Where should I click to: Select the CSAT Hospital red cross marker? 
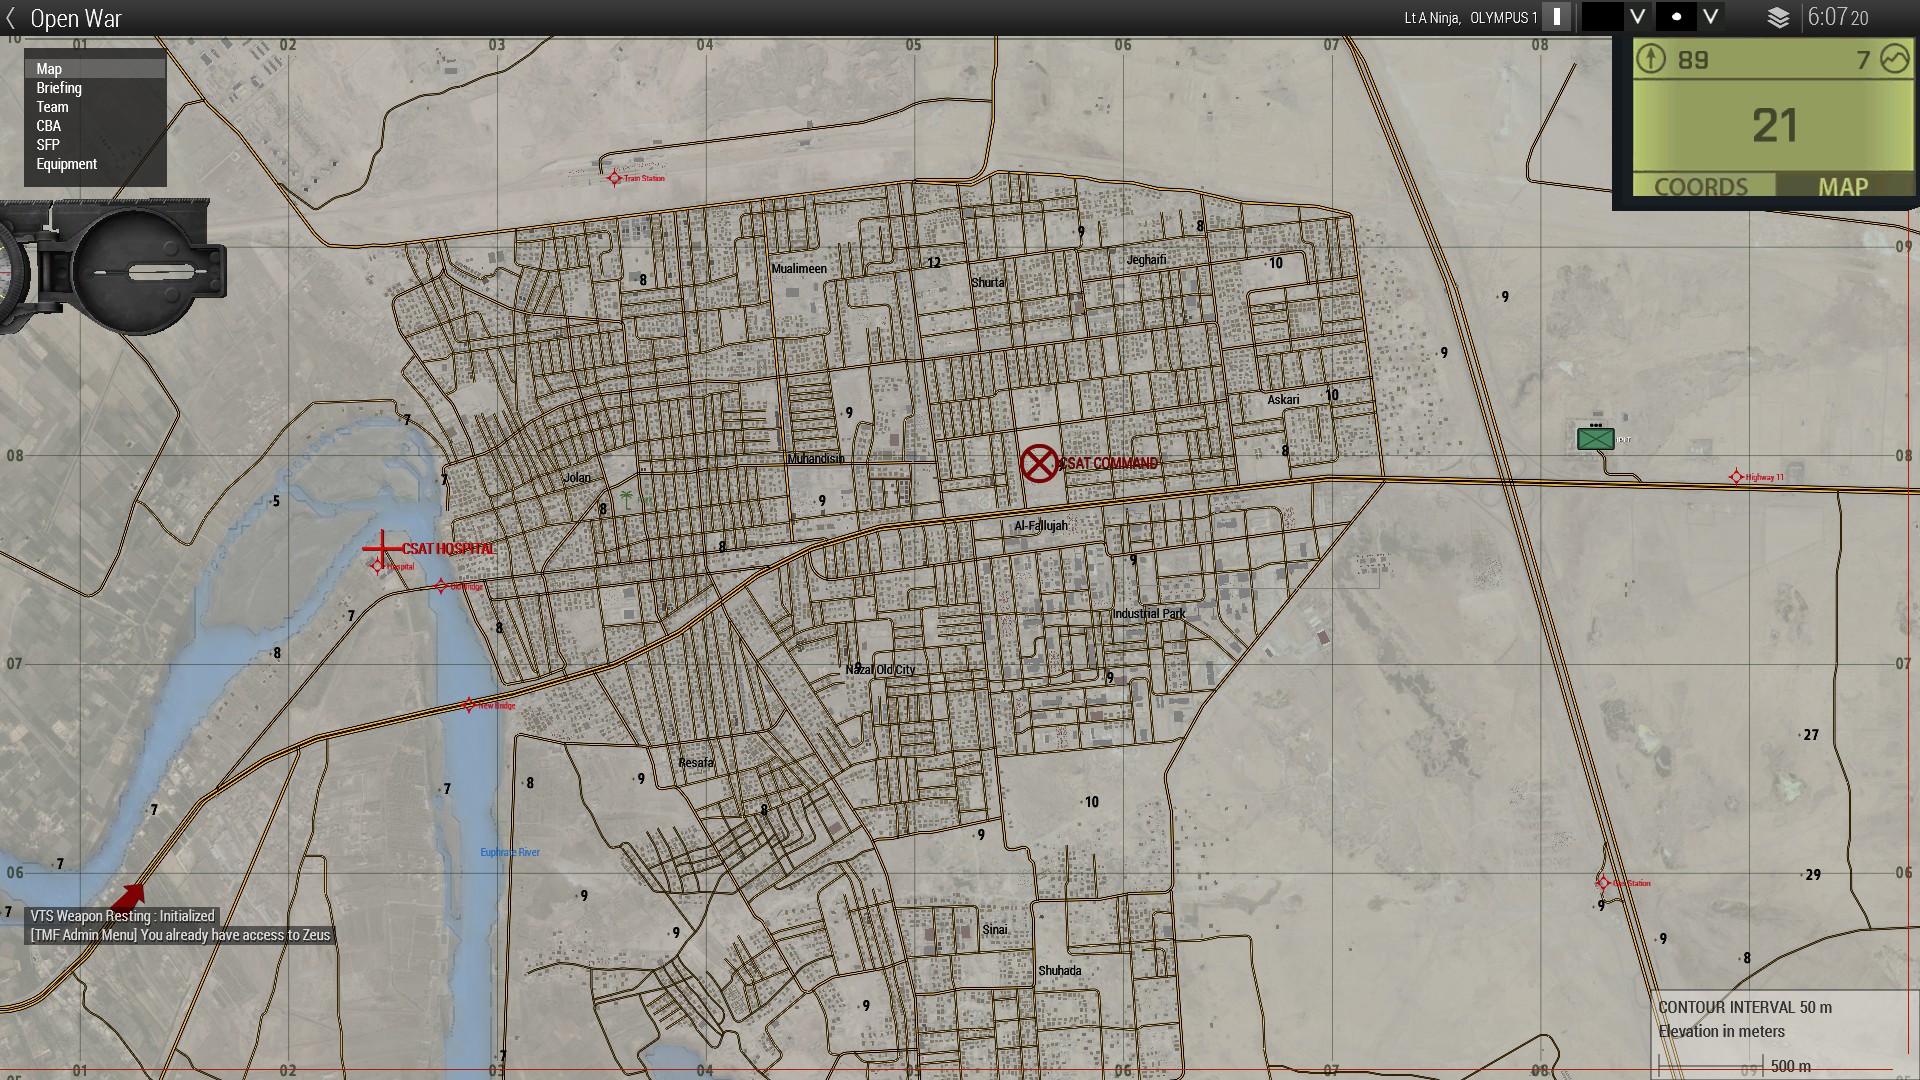point(381,548)
